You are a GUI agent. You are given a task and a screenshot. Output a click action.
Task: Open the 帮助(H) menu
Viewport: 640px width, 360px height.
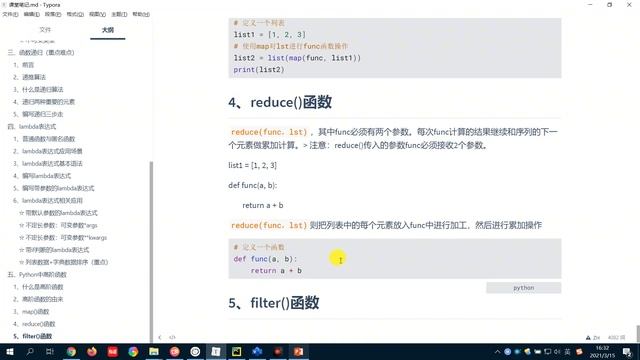pos(141,14)
